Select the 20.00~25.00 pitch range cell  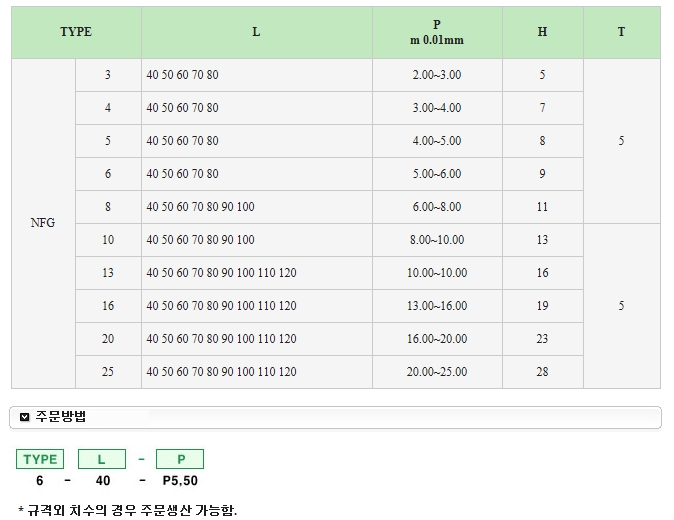point(438,372)
